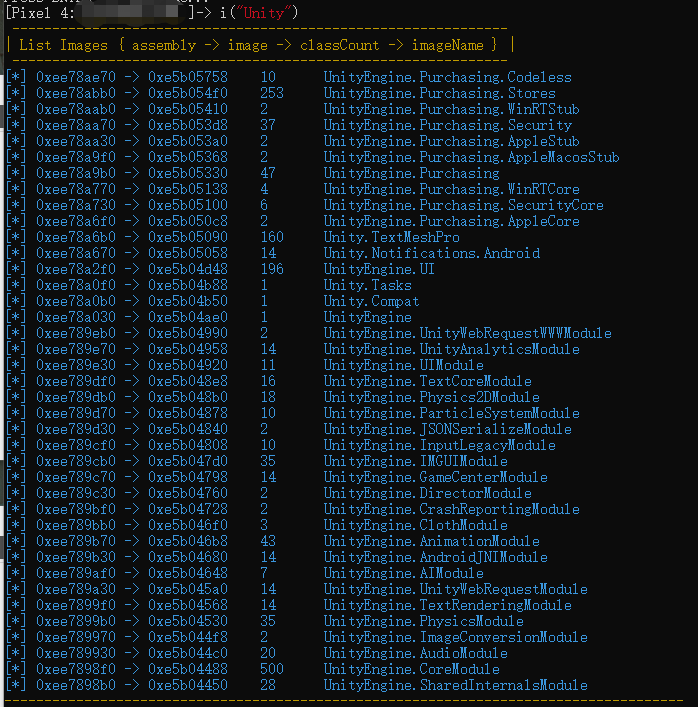This screenshot has width=698, height=707.
Task: Click image name UnityEngine.Purchasing.Stores
Action: click(x=439, y=93)
